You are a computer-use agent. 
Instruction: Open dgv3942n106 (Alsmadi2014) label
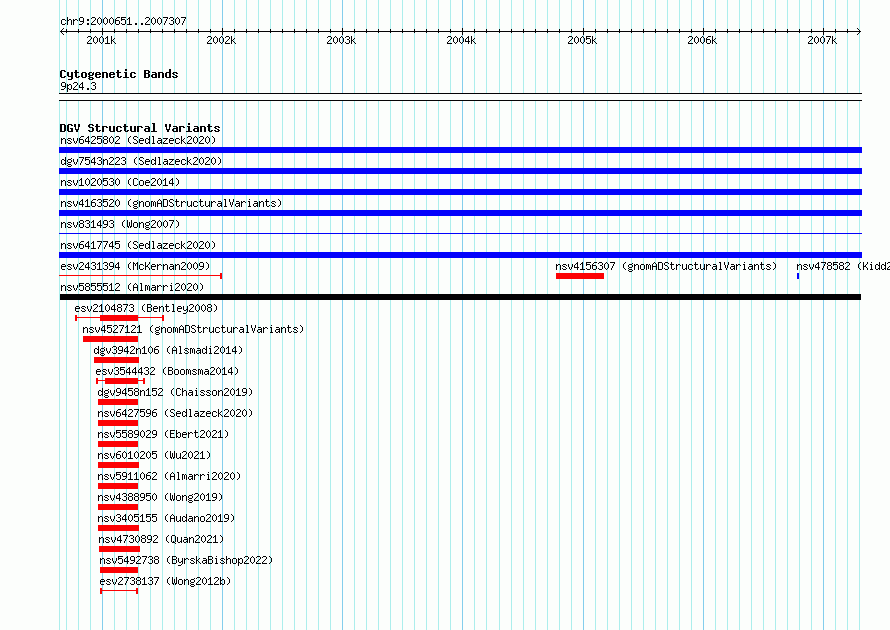click(x=168, y=350)
